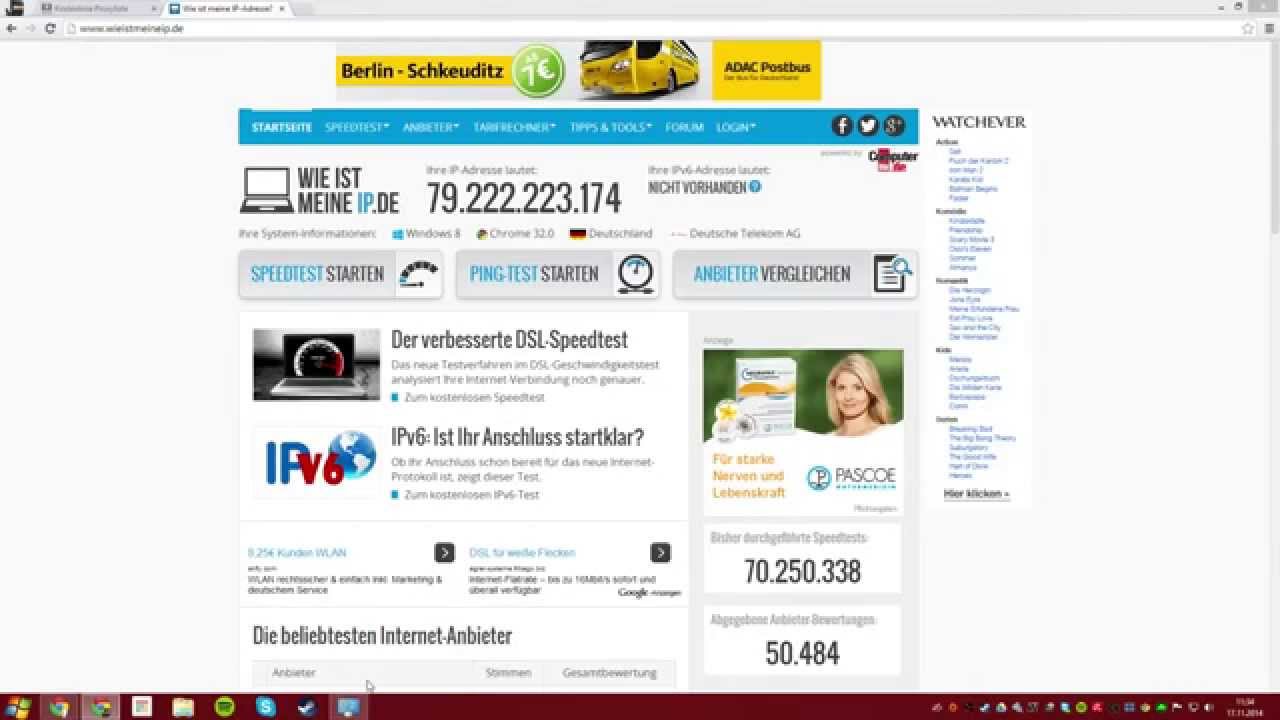Click the Computer Bild logo
This screenshot has height=720, width=1280.
tap(893, 160)
